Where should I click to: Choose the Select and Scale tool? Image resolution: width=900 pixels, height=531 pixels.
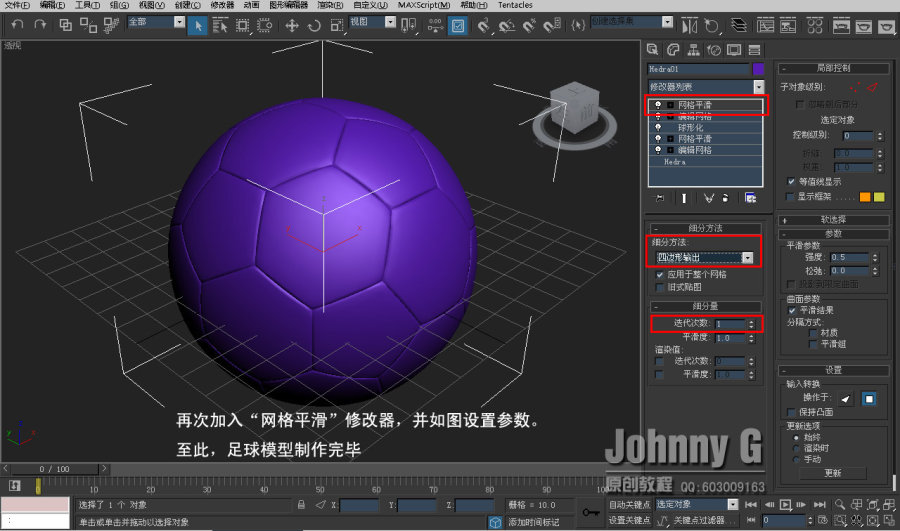pos(336,25)
